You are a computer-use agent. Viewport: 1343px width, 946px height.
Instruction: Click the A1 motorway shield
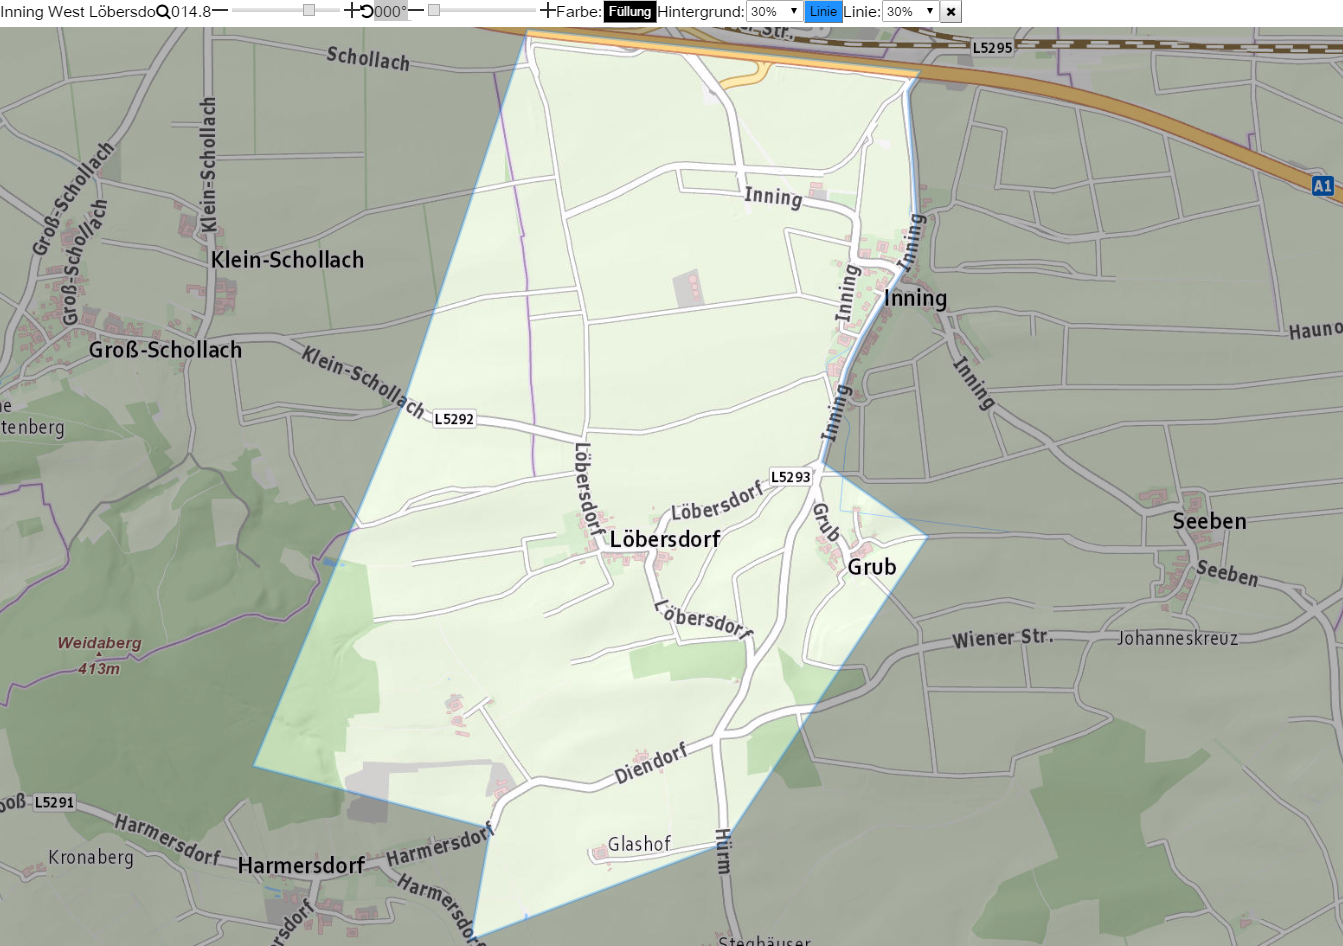tap(1322, 186)
